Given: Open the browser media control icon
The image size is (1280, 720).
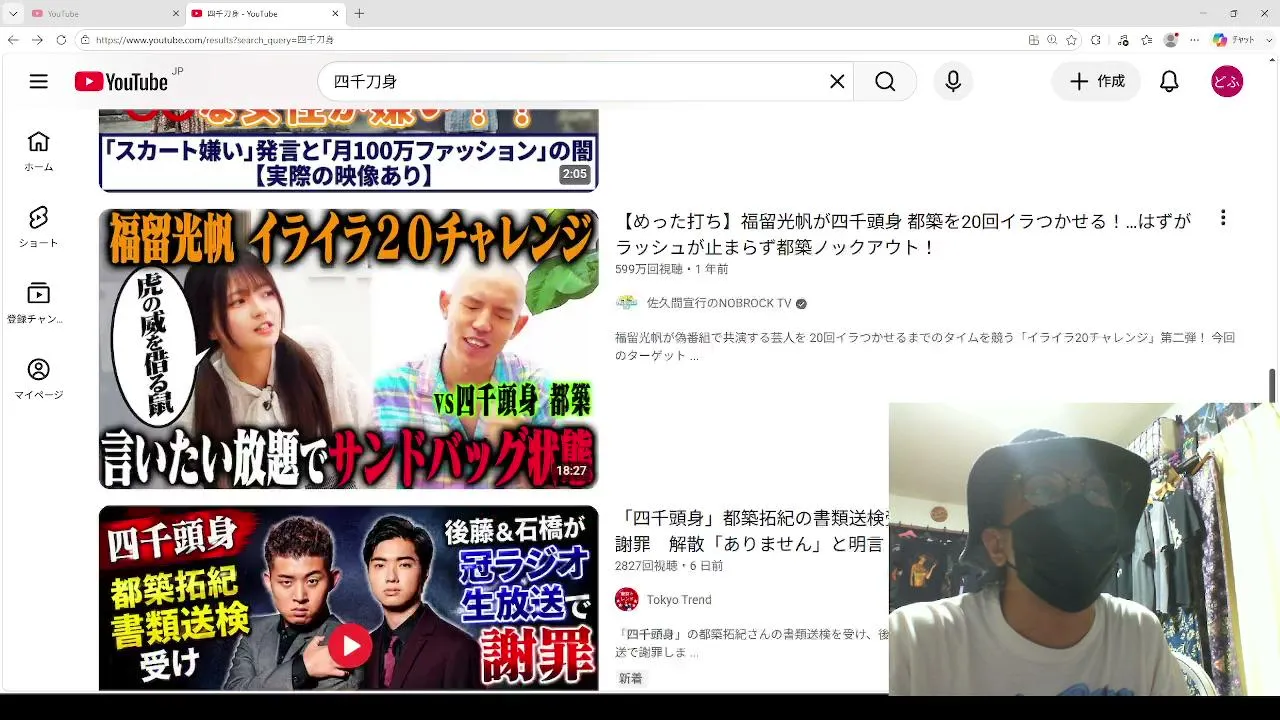Looking at the screenshot, I should pyautogui.click(x=1123, y=40).
